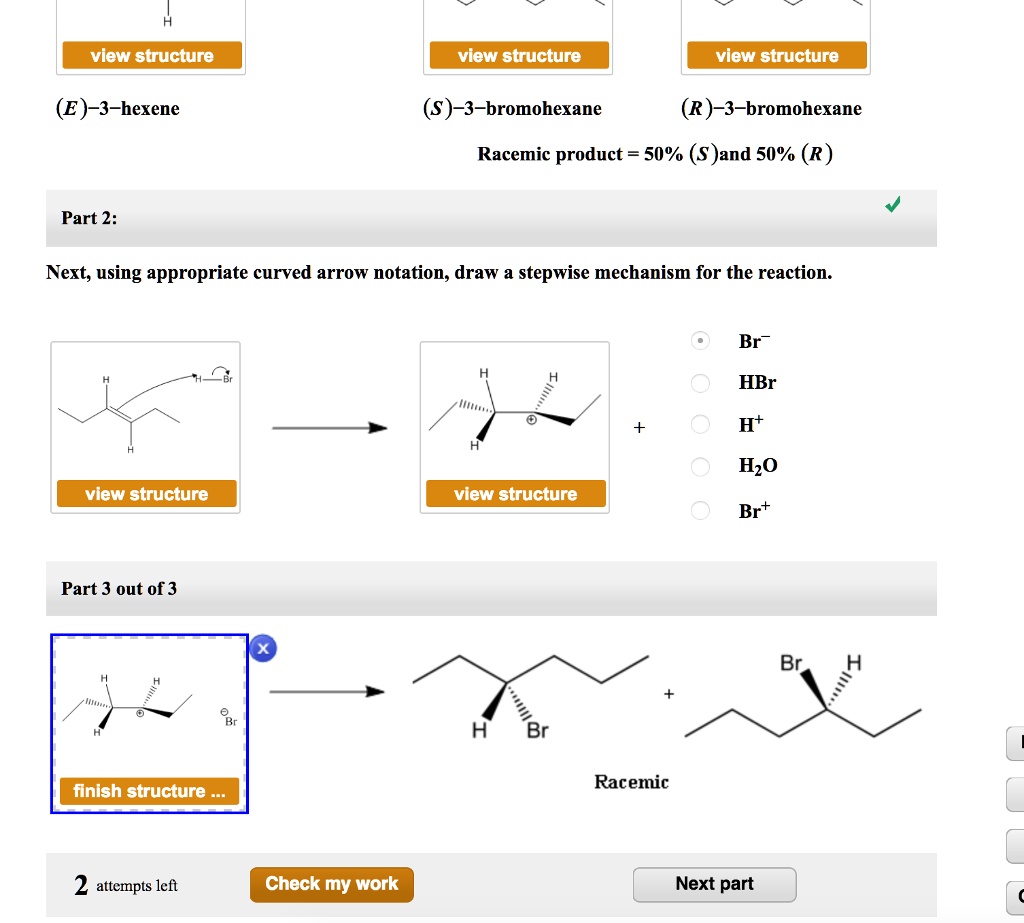Advance with the Next part button
1024x923 pixels.
[714, 884]
